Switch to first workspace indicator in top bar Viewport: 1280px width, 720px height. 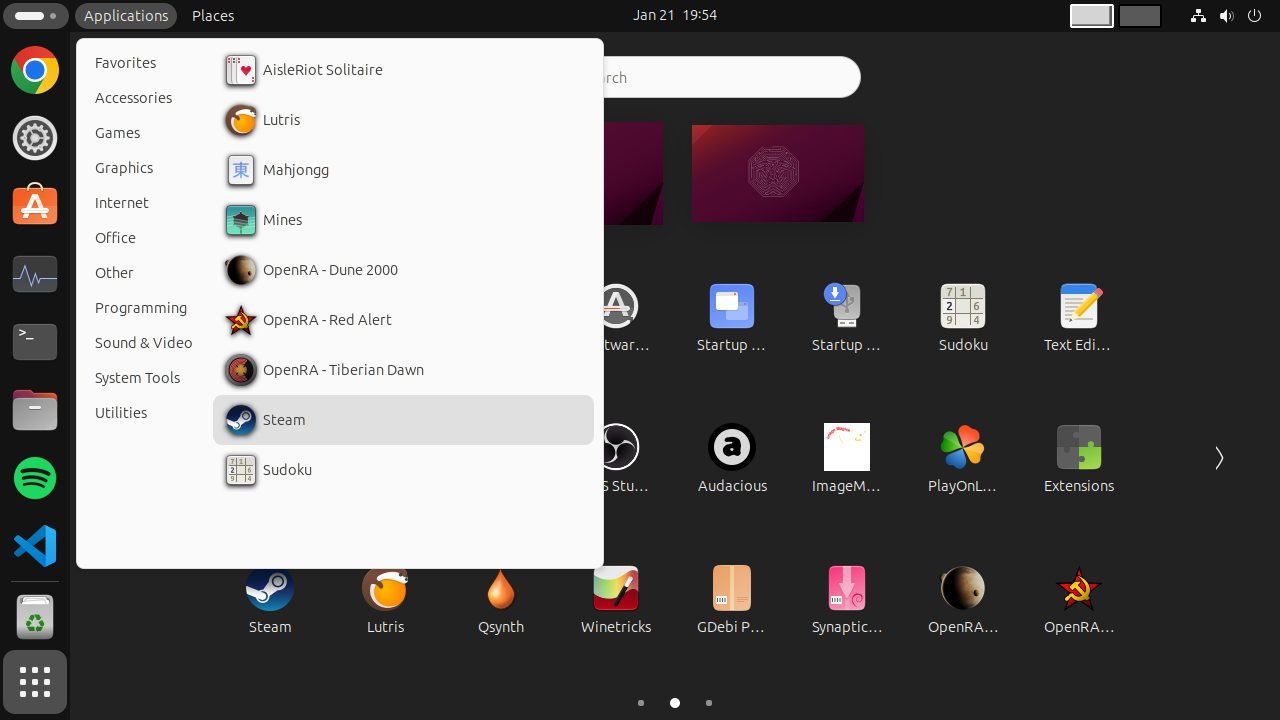pyautogui.click(x=1092, y=16)
